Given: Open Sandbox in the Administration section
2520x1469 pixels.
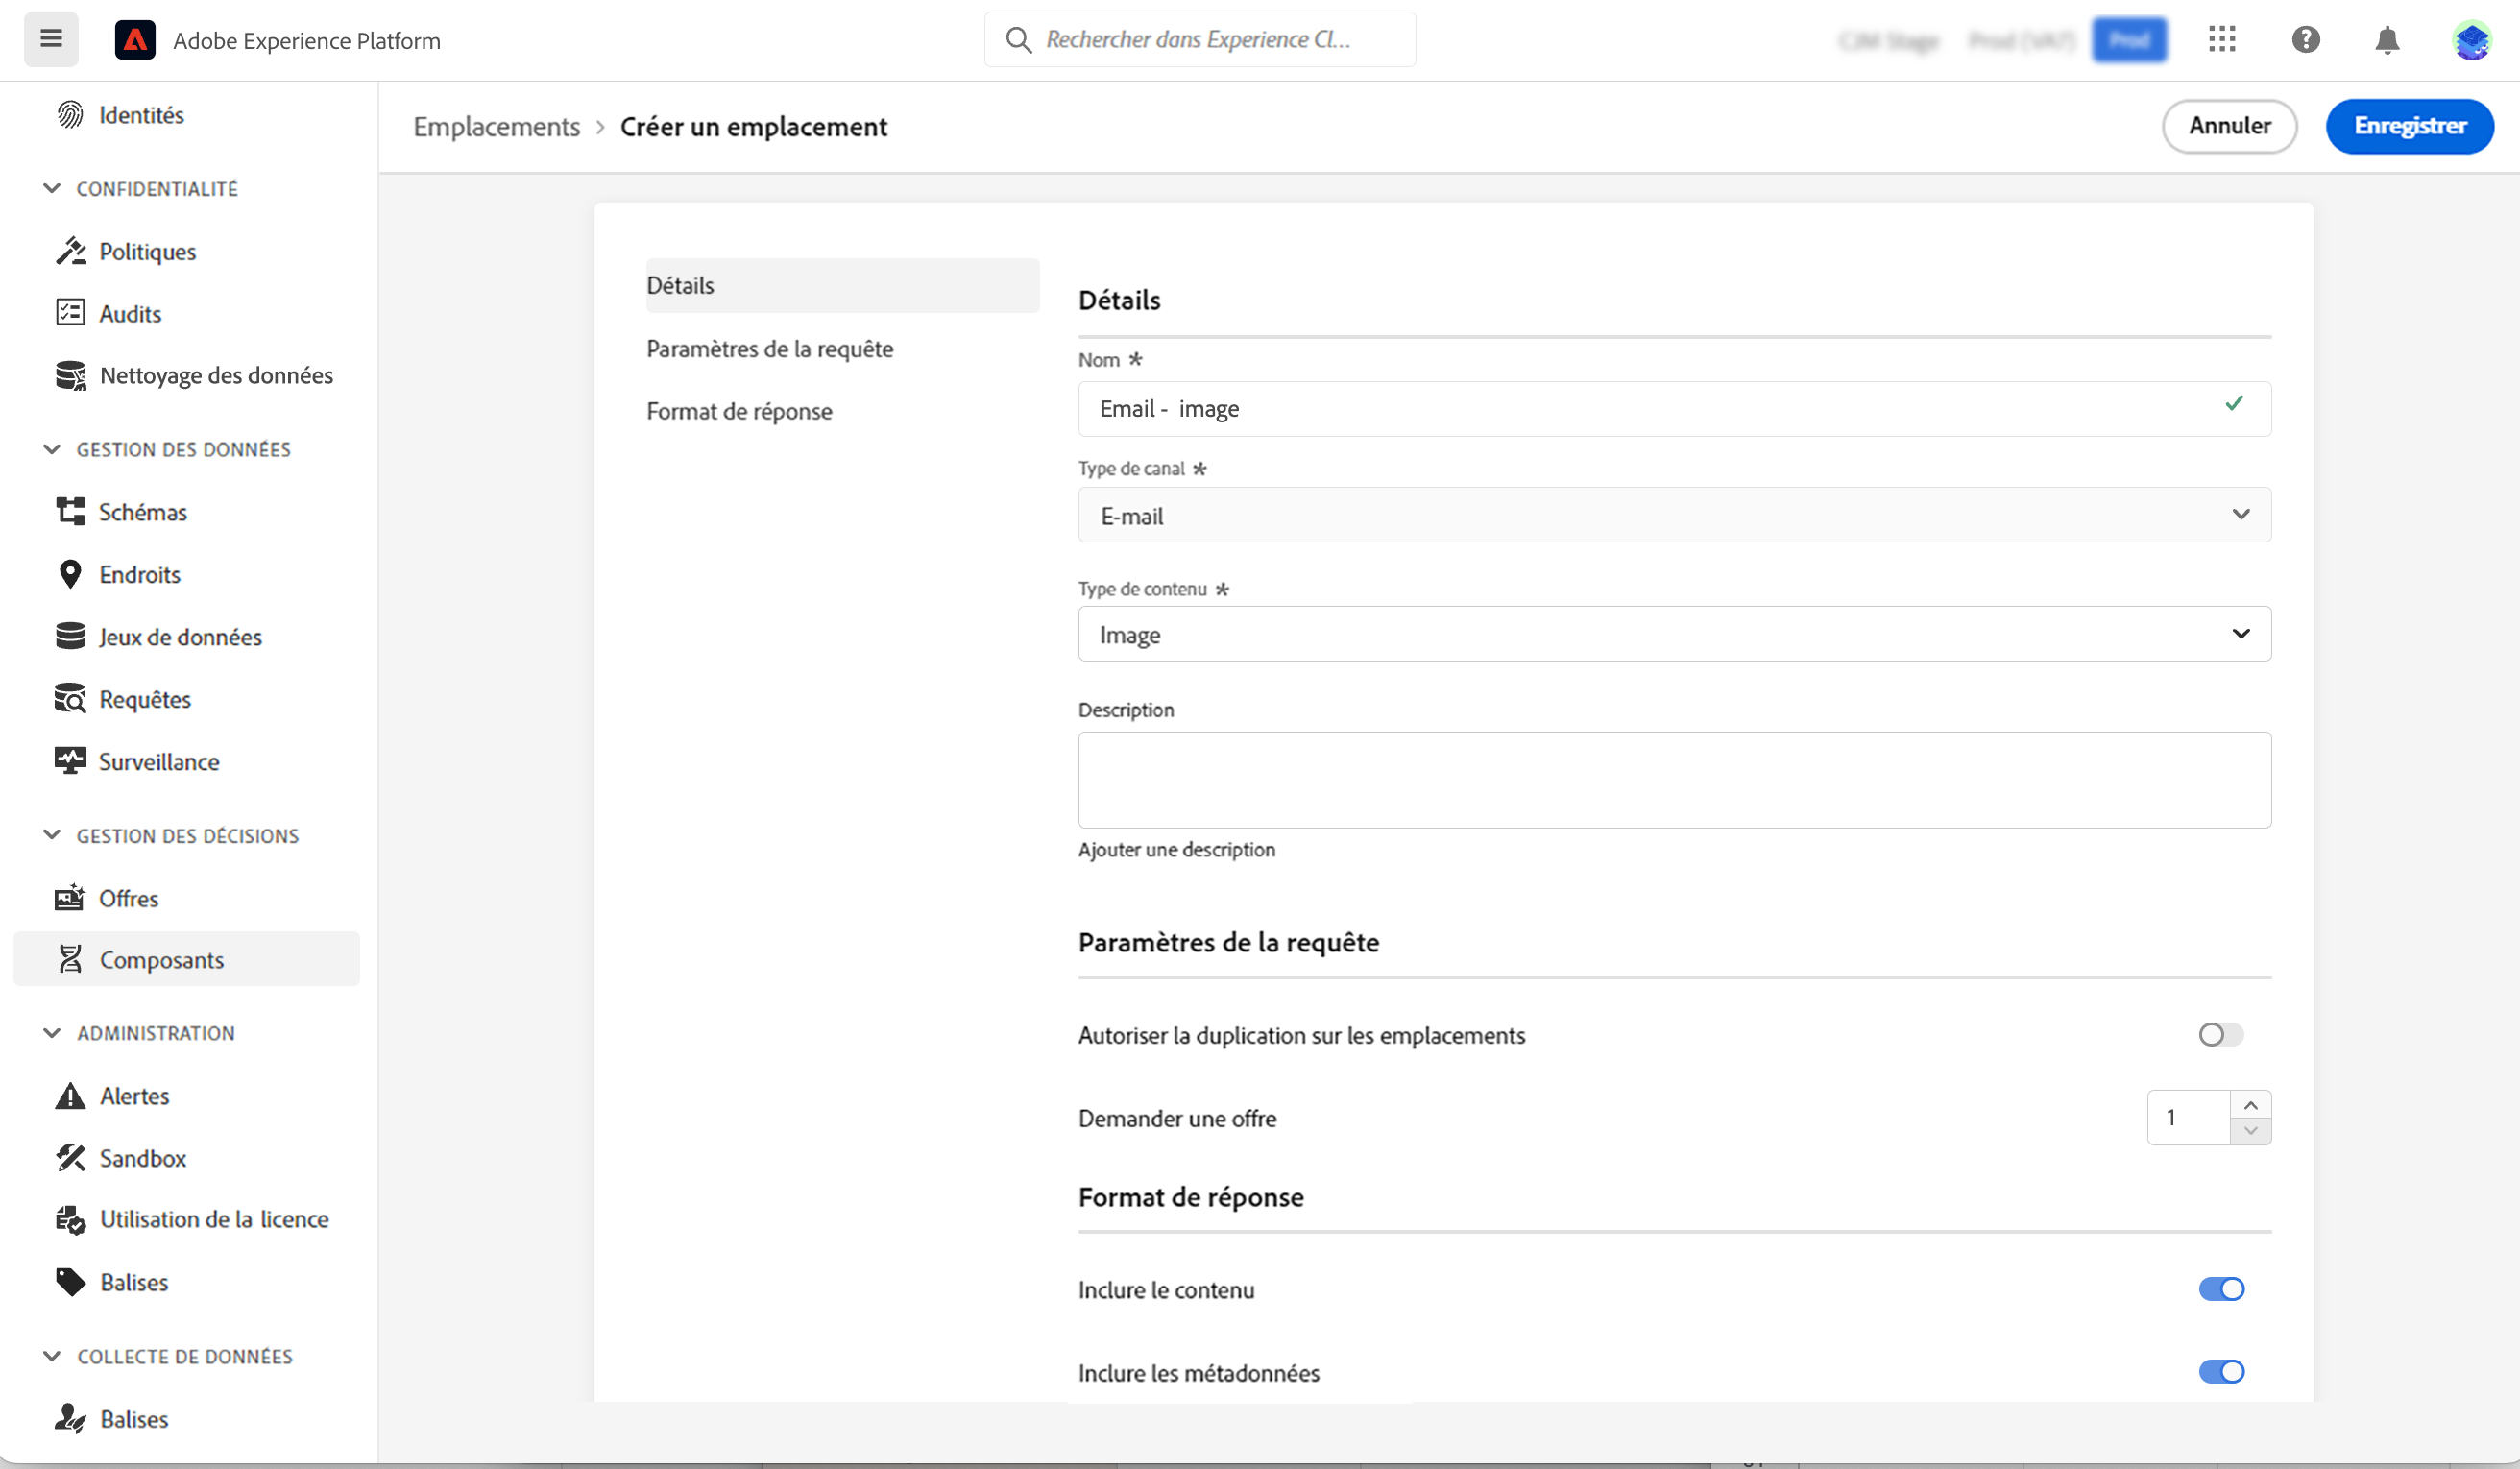Looking at the screenshot, I should point(142,1158).
